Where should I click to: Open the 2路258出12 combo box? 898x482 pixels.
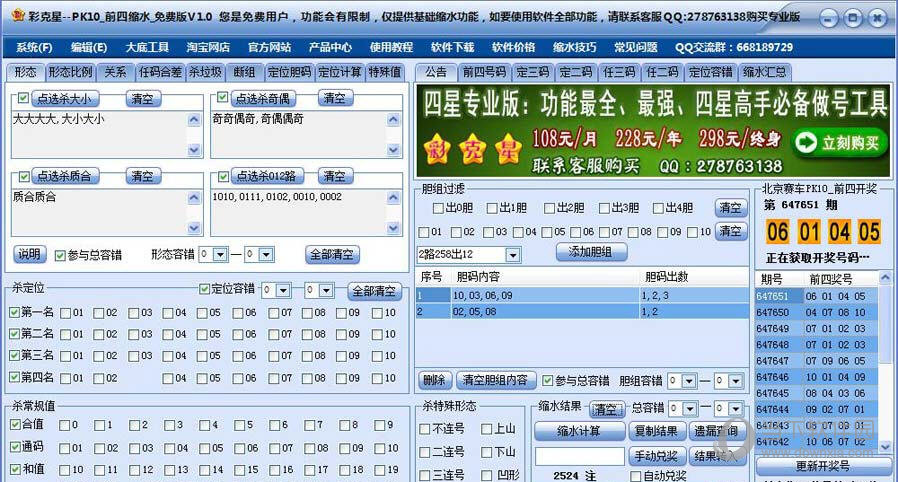coord(513,255)
